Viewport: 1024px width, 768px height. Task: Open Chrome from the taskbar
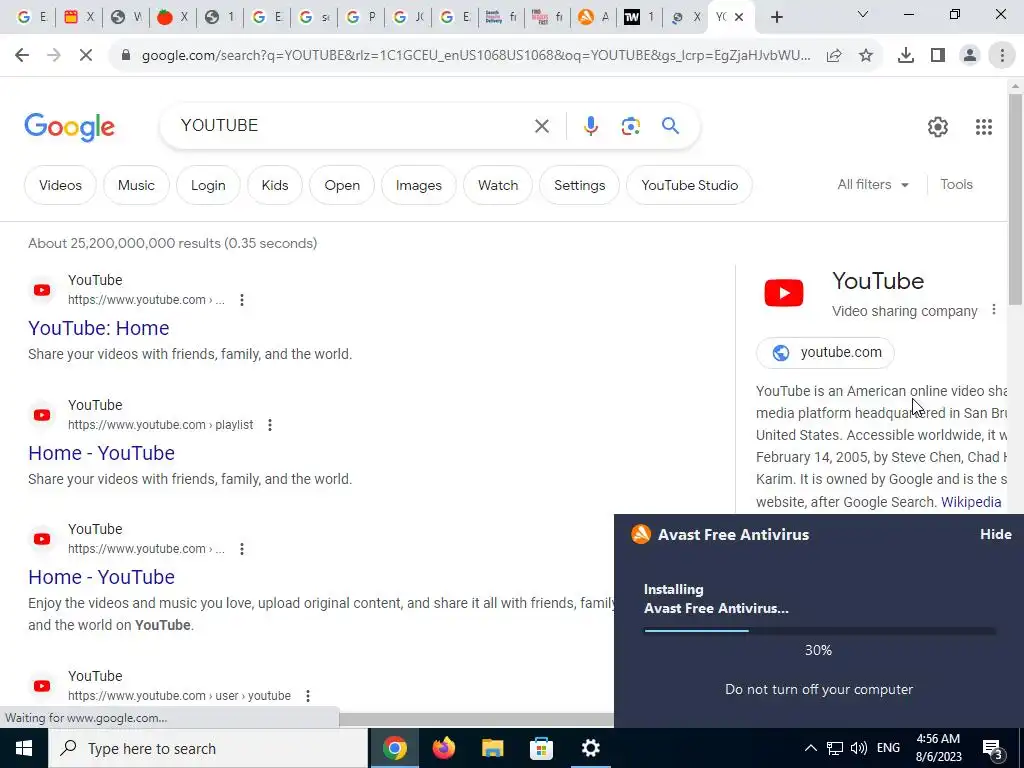(395, 748)
